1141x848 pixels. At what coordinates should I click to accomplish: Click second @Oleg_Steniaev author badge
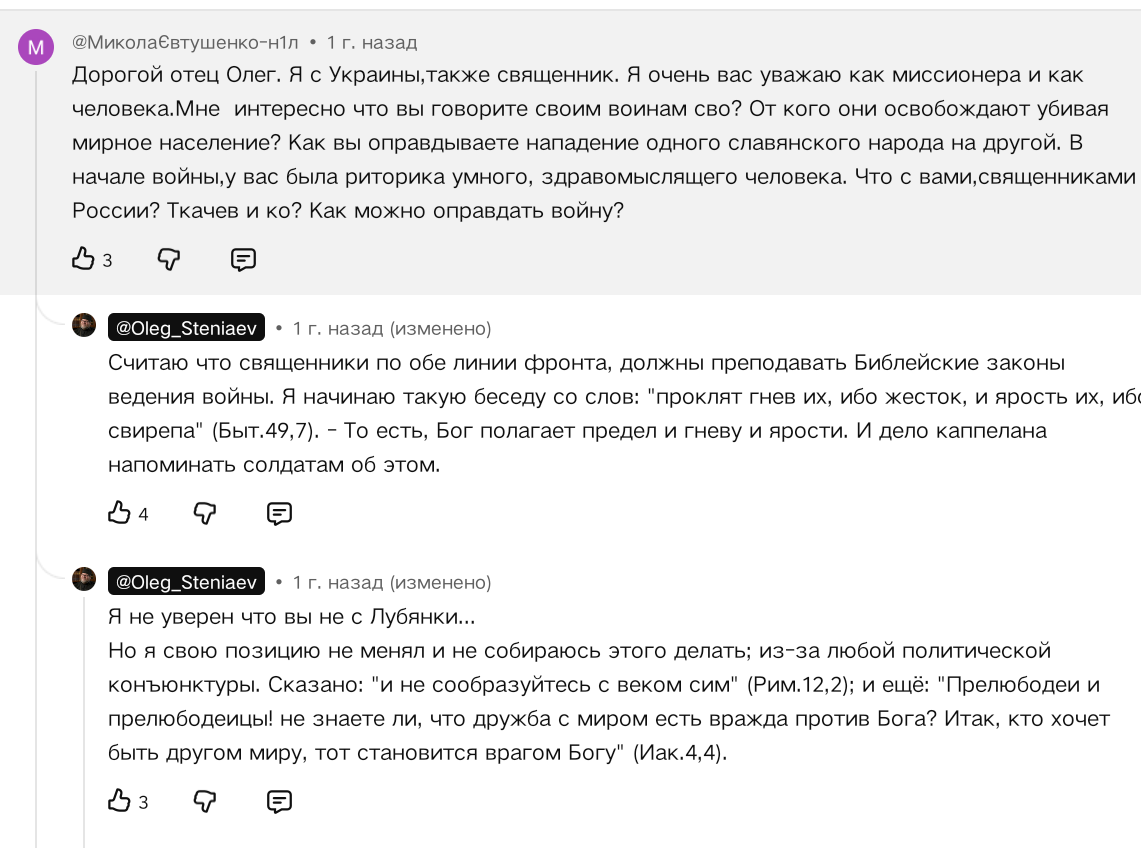pos(186,582)
